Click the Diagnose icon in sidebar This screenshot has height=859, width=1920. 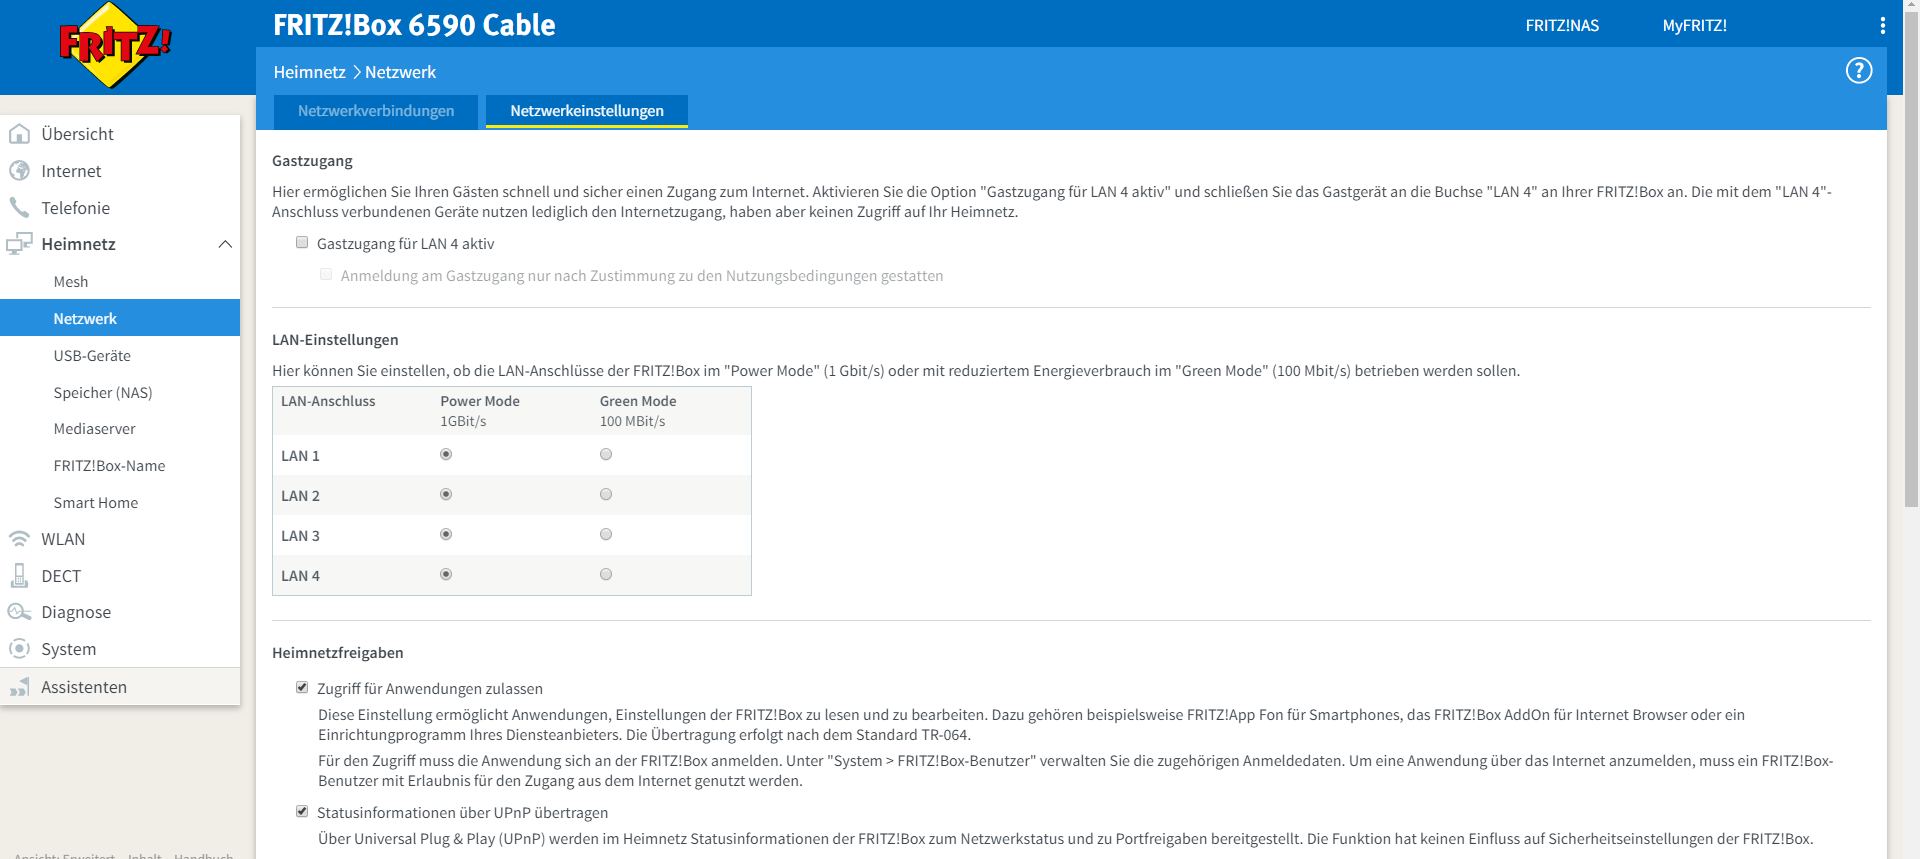(x=19, y=612)
